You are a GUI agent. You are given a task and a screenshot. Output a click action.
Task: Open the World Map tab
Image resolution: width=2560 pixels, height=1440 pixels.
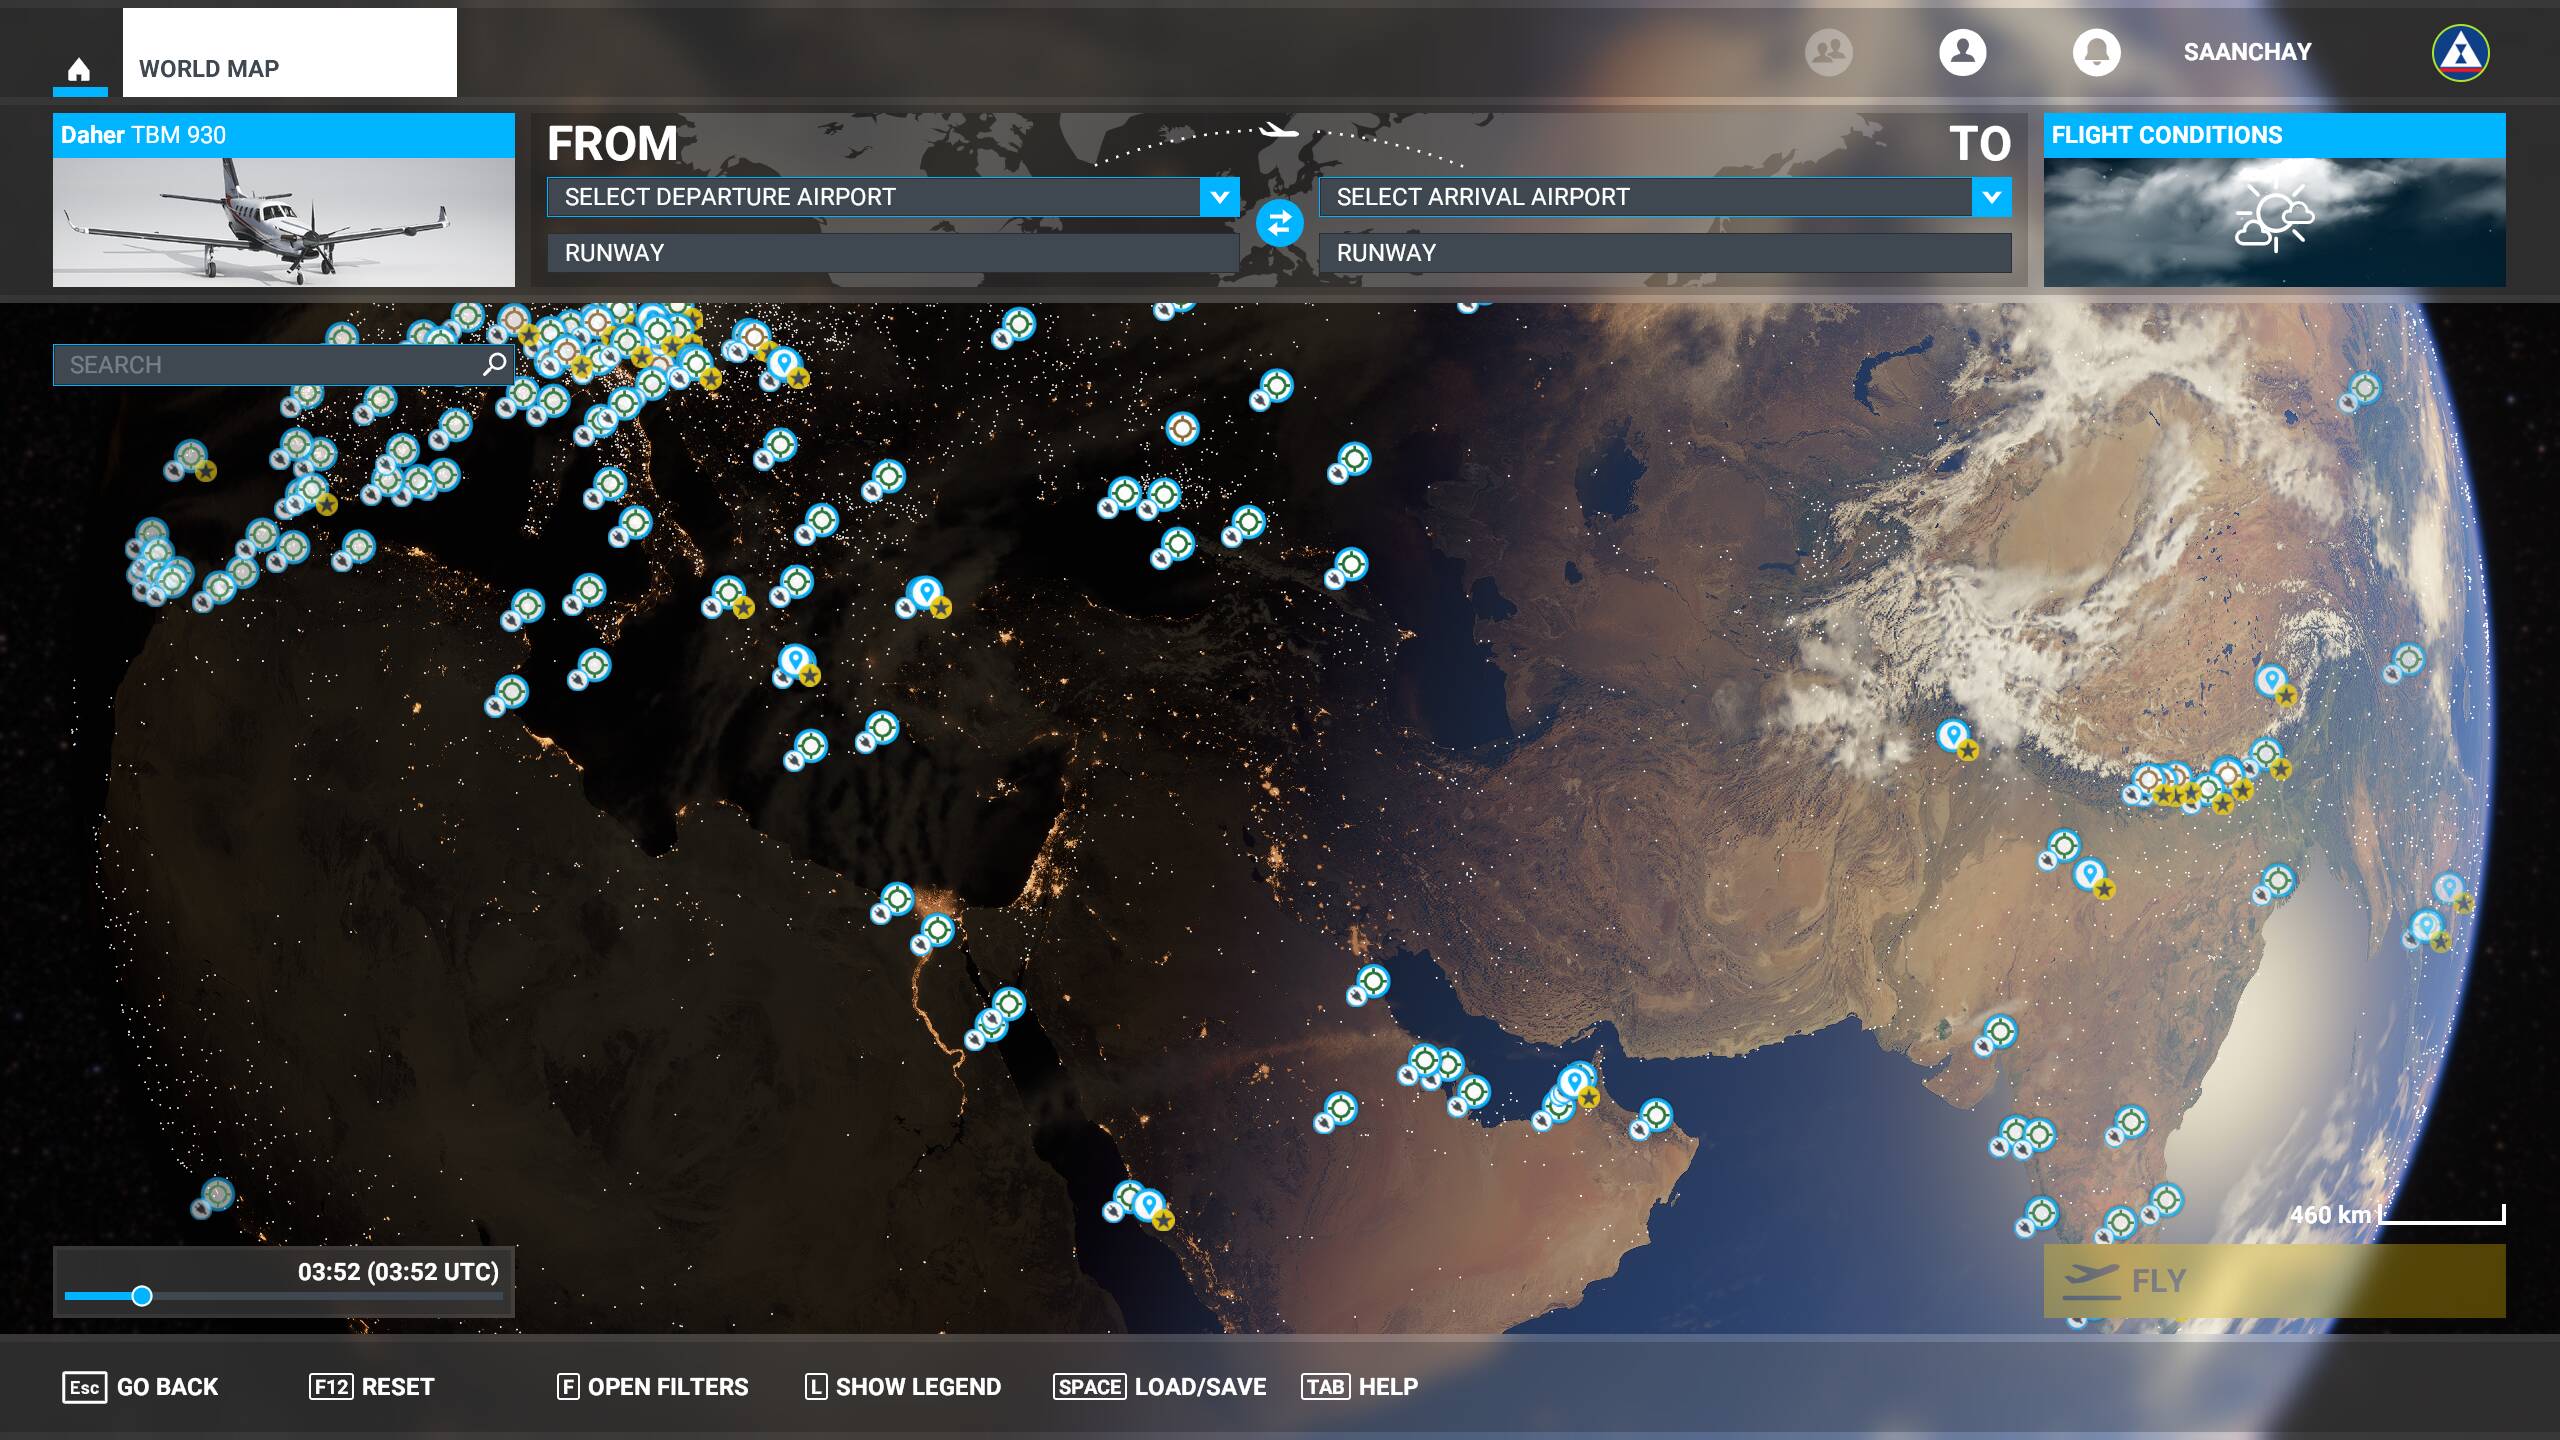click(290, 53)
